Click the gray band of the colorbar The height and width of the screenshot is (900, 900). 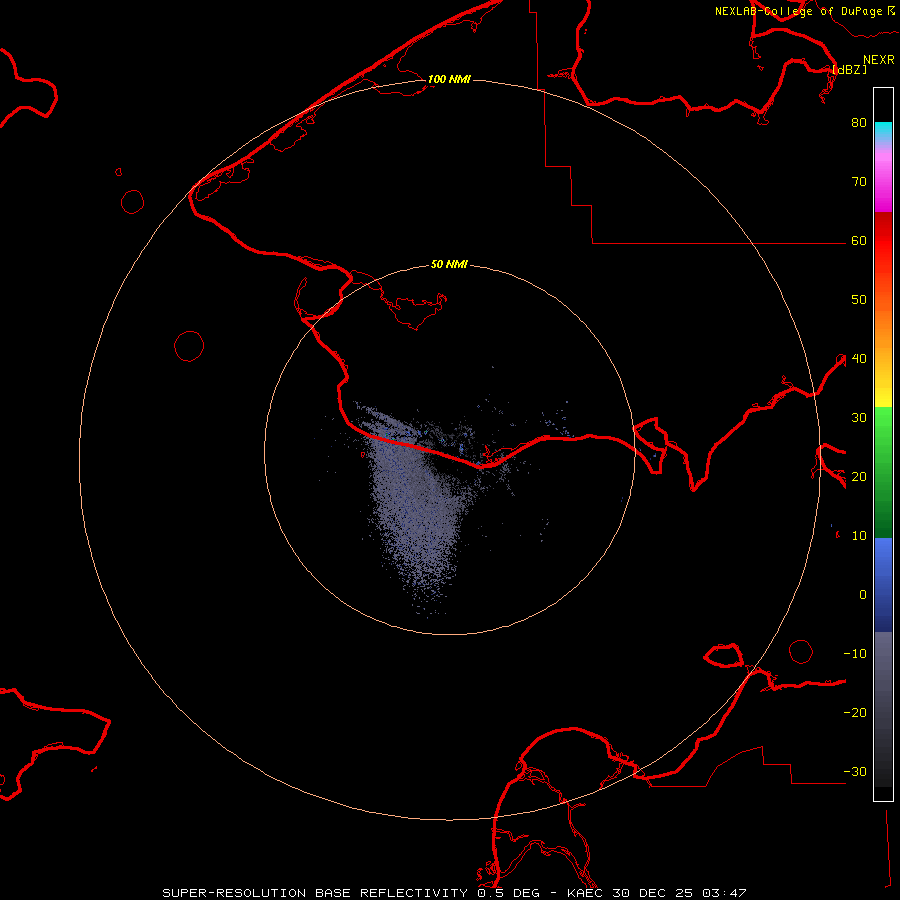pyautogui.click(x=883, y=709)
